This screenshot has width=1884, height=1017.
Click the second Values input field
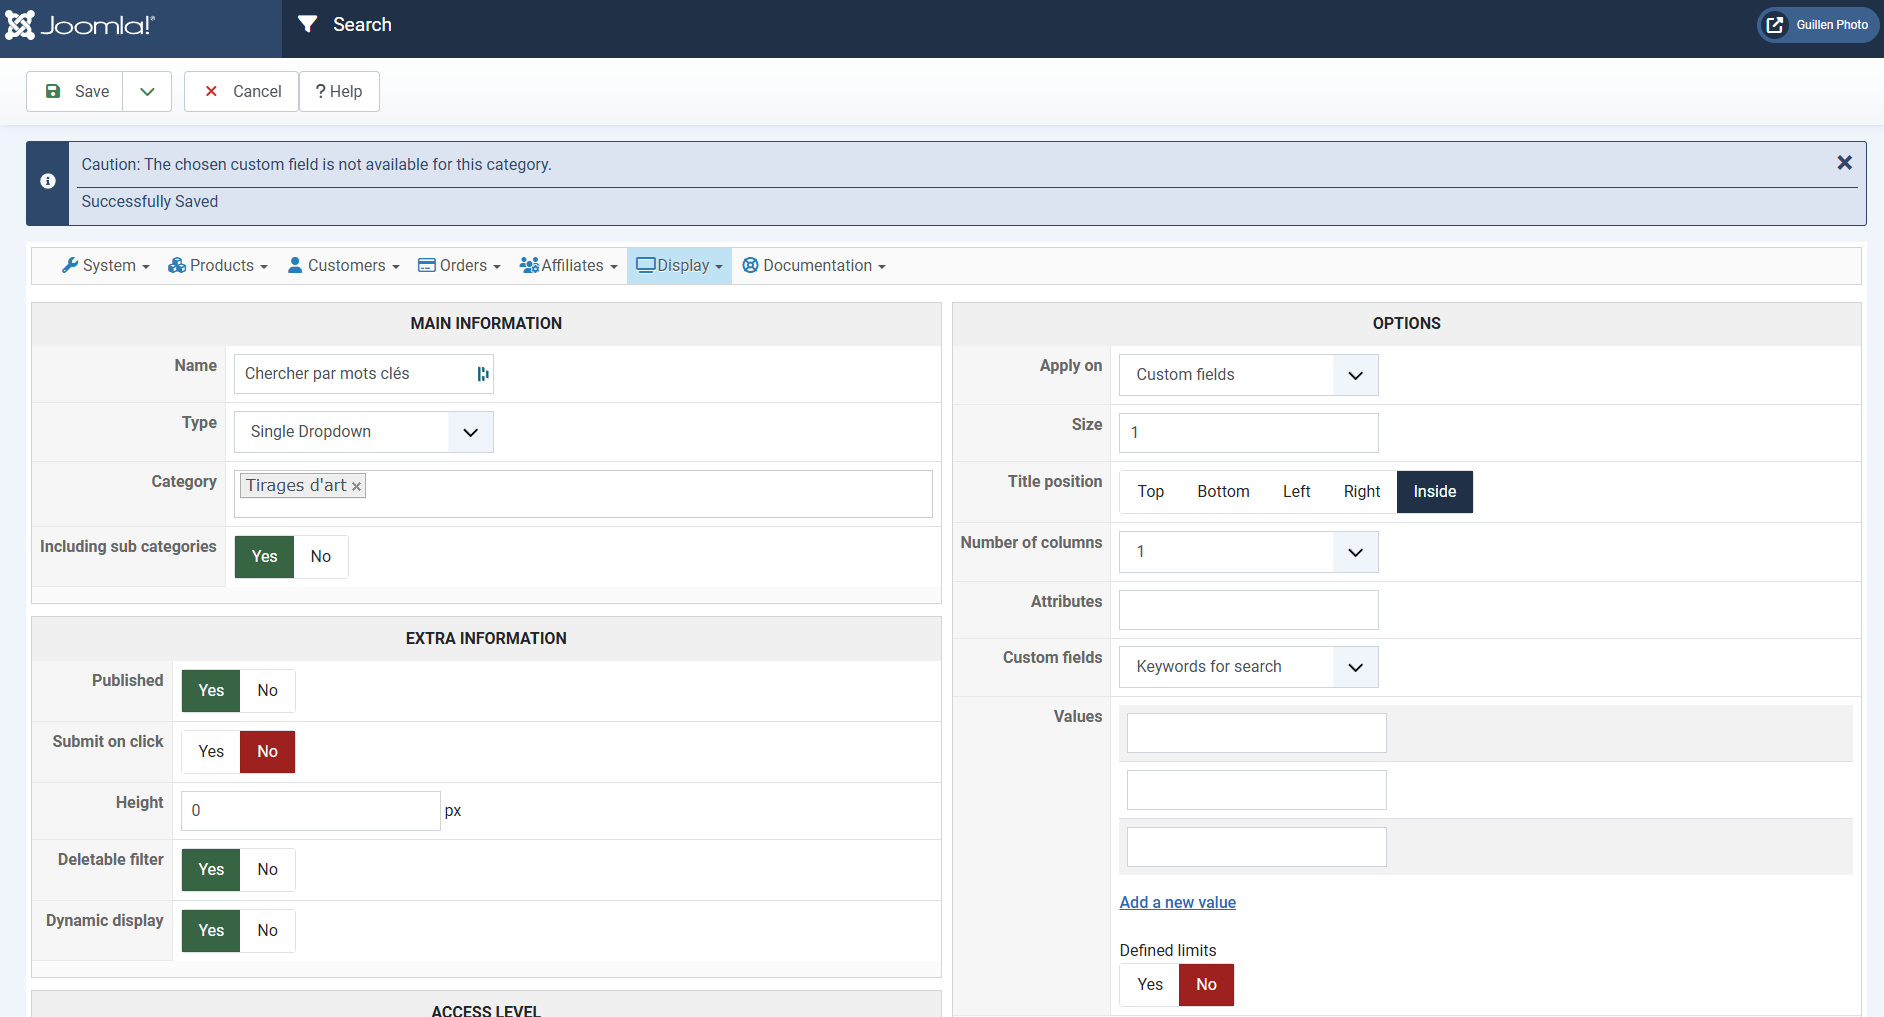click(x=1257, y=790)
